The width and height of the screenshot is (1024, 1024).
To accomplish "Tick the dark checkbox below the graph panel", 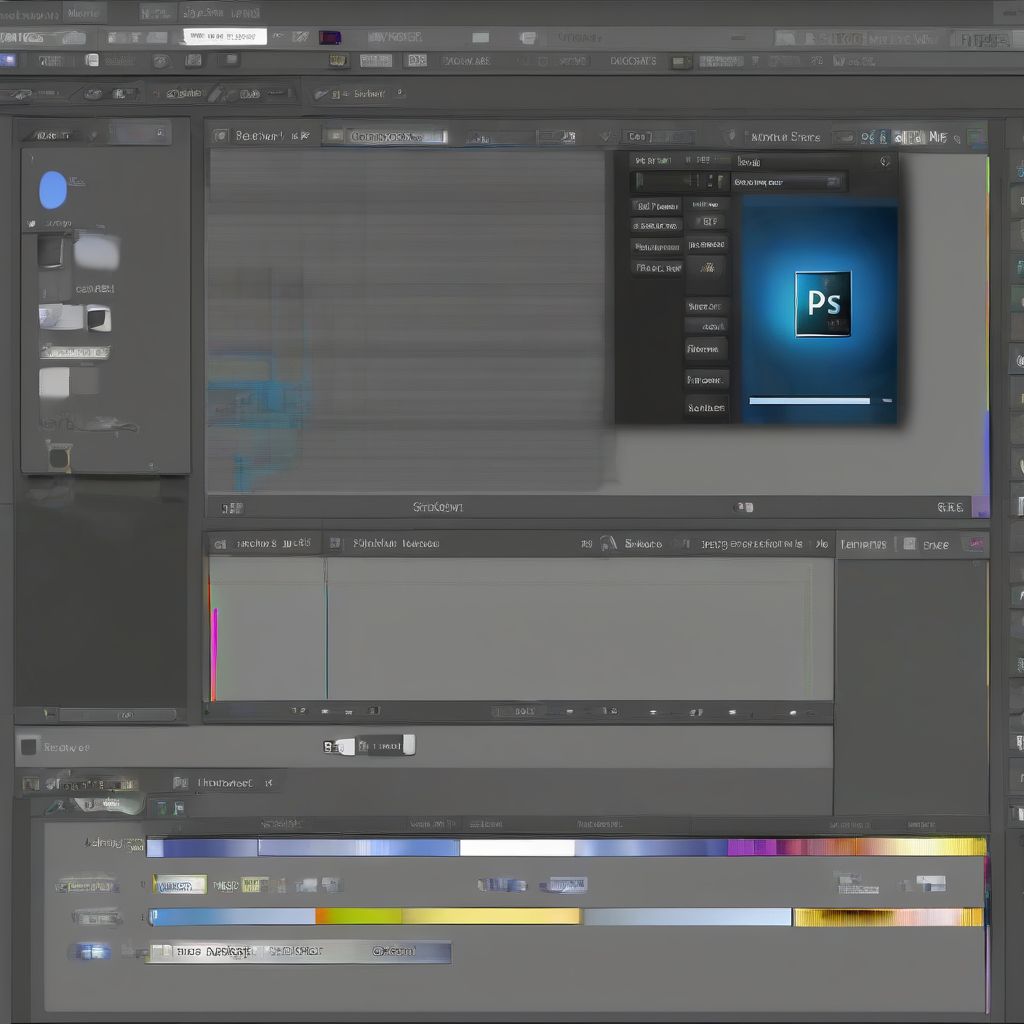I will 29,746.
